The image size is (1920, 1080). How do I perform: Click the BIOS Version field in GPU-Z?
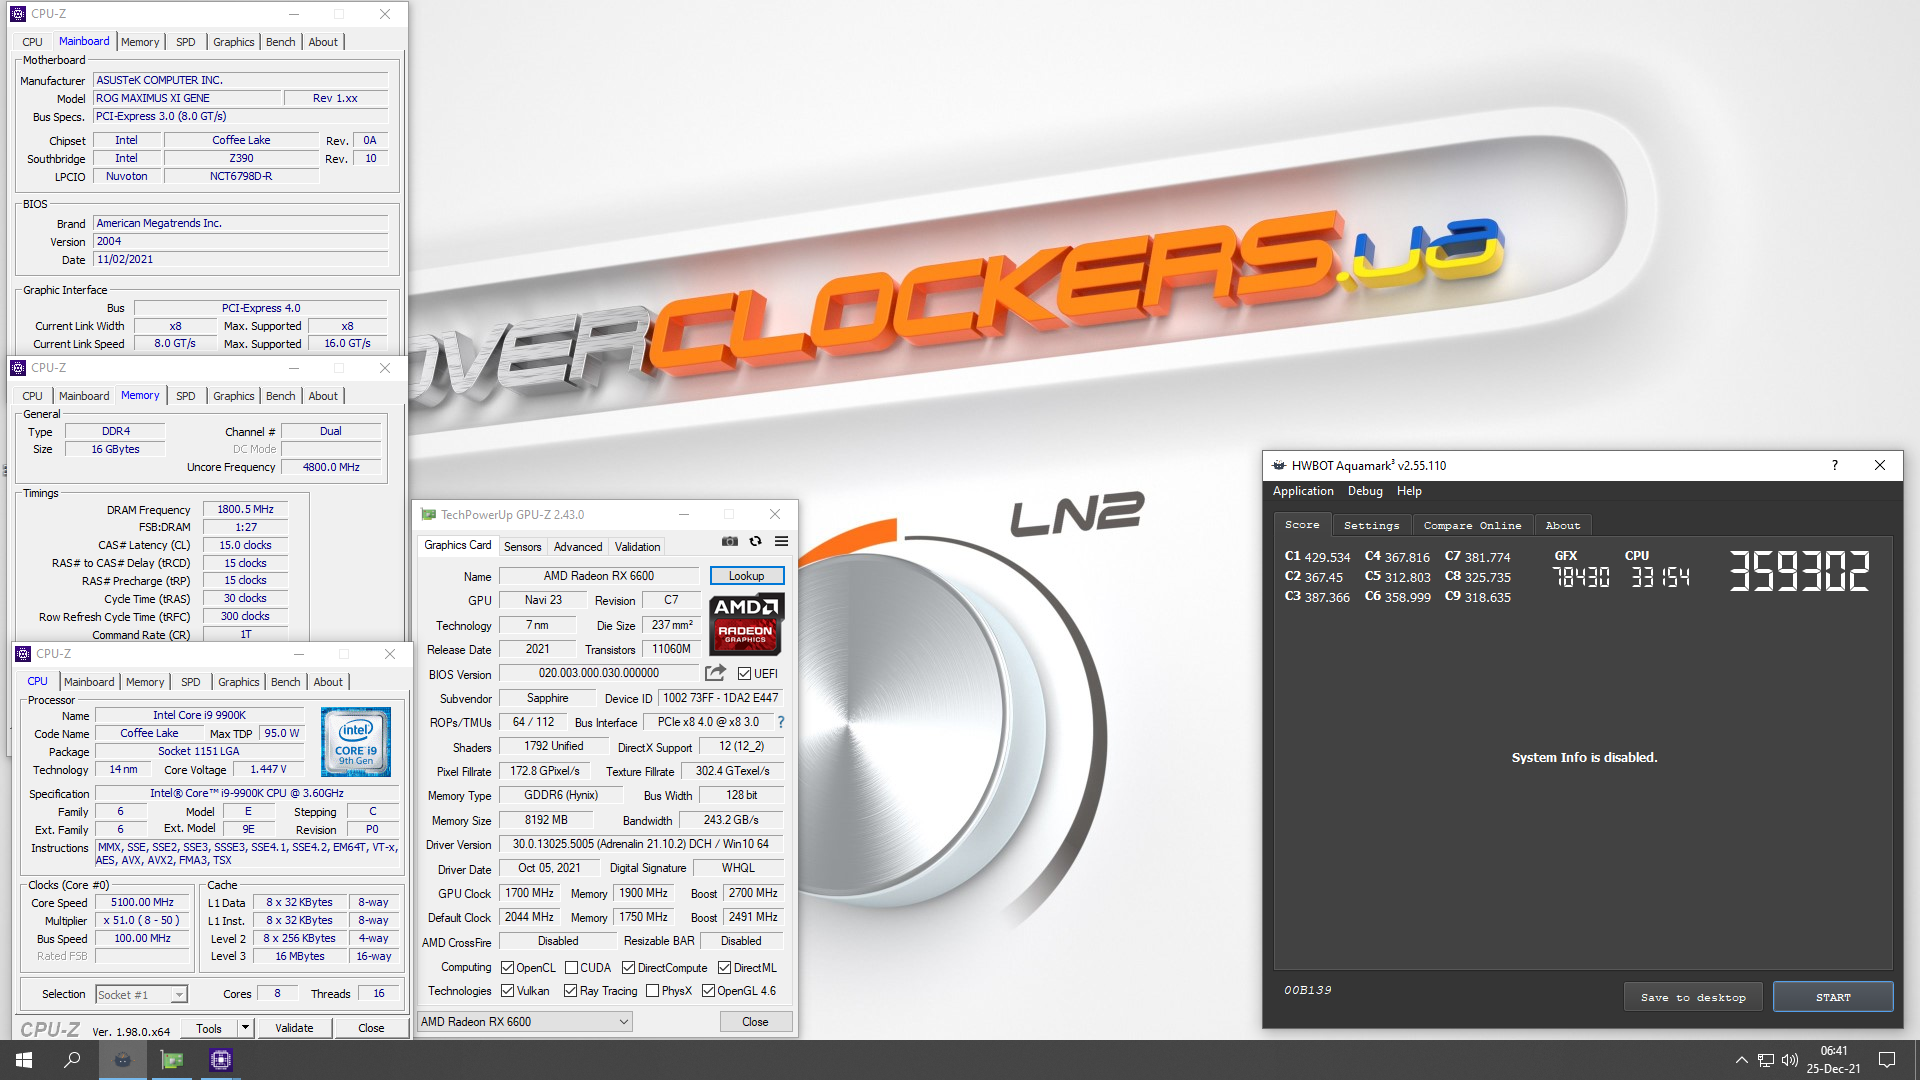[599, 674]
